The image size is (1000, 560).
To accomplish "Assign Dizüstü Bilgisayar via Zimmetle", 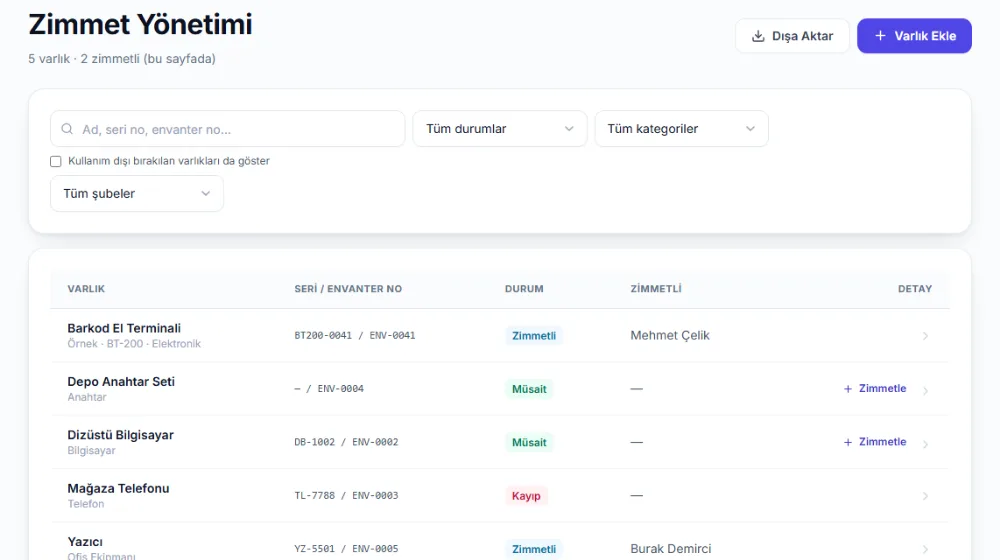I will tap(875, 442).
